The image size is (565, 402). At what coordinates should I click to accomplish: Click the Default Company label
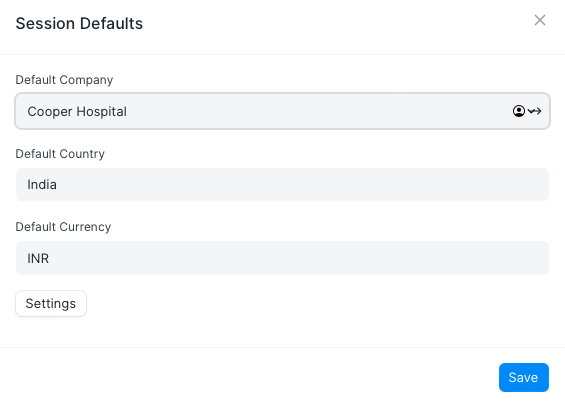coord(64,80)
